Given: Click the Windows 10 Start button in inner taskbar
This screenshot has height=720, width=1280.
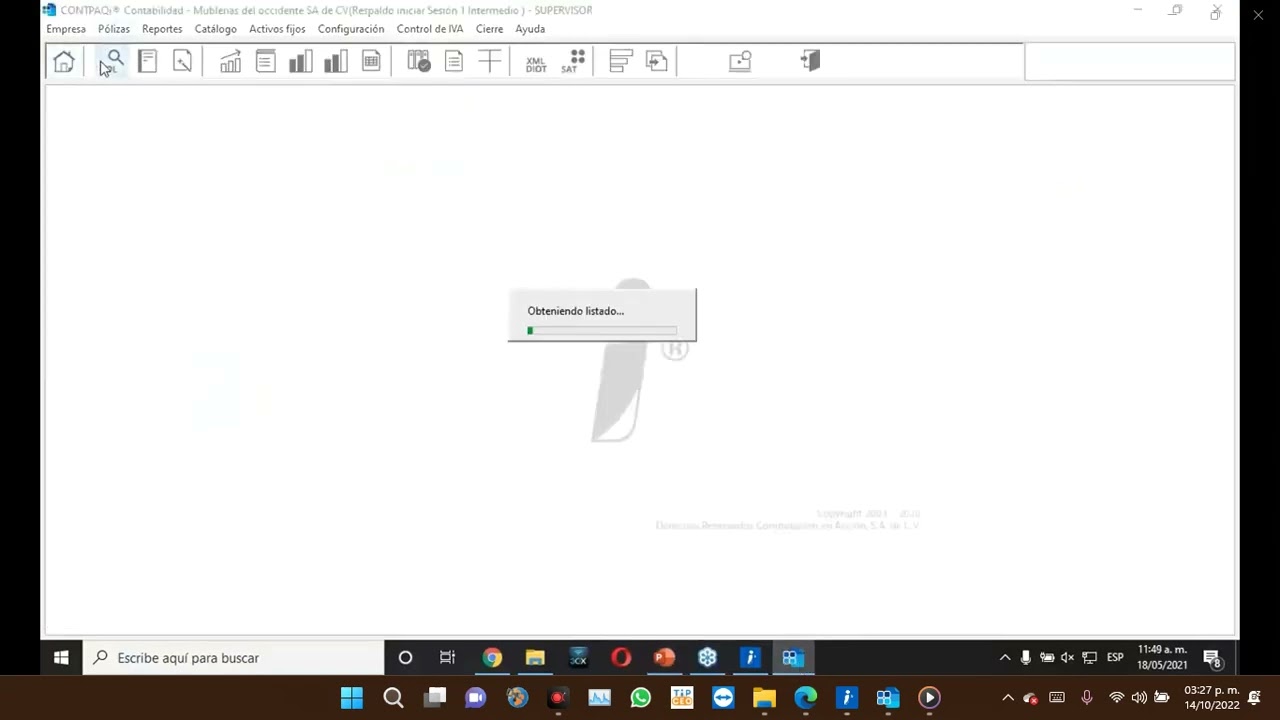Looking at the screenshot, I should click(61, 658).
